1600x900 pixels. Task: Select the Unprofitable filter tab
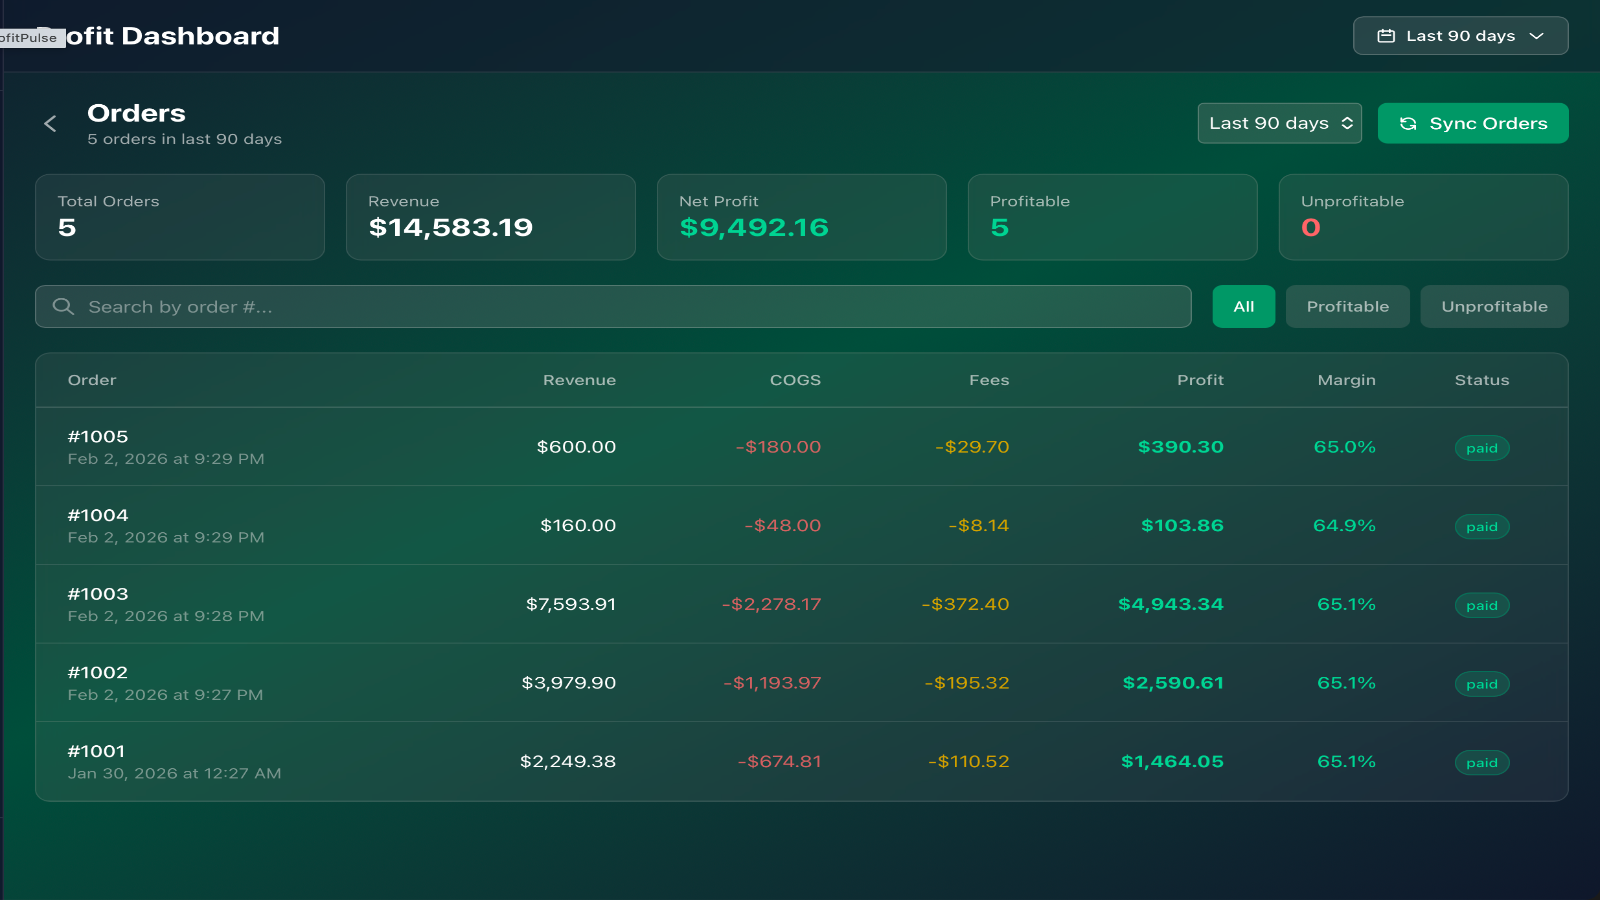tap(1494, 307)
